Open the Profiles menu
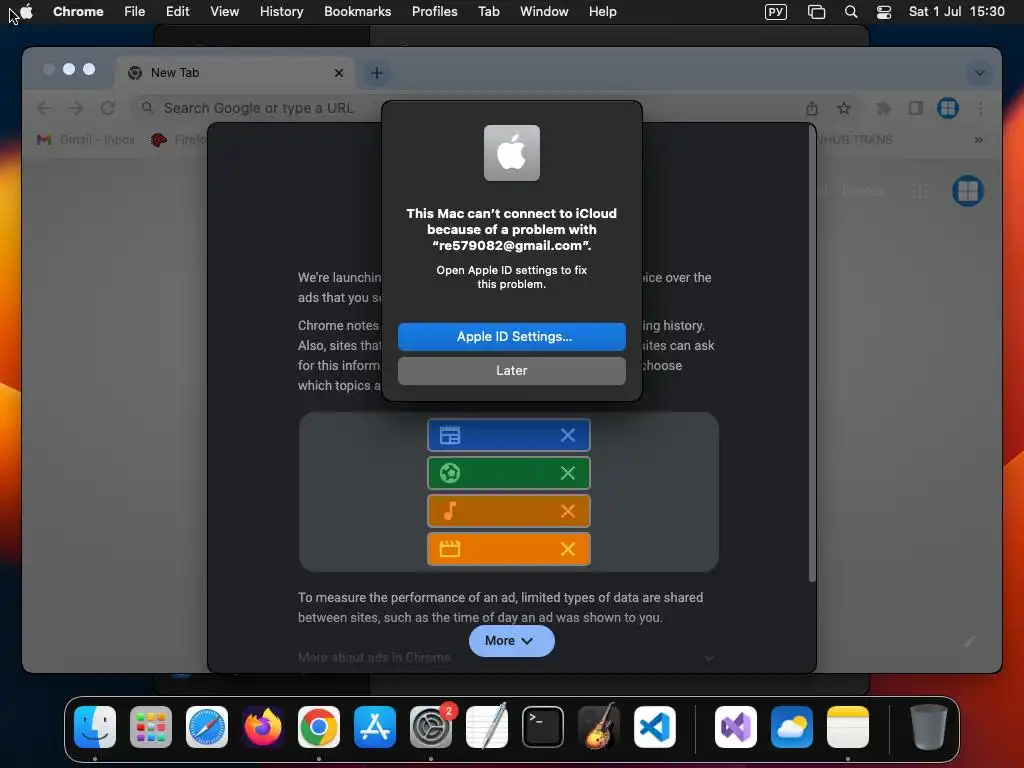The height and width of the screenshot is (768, 1024). tap(434, 11)
